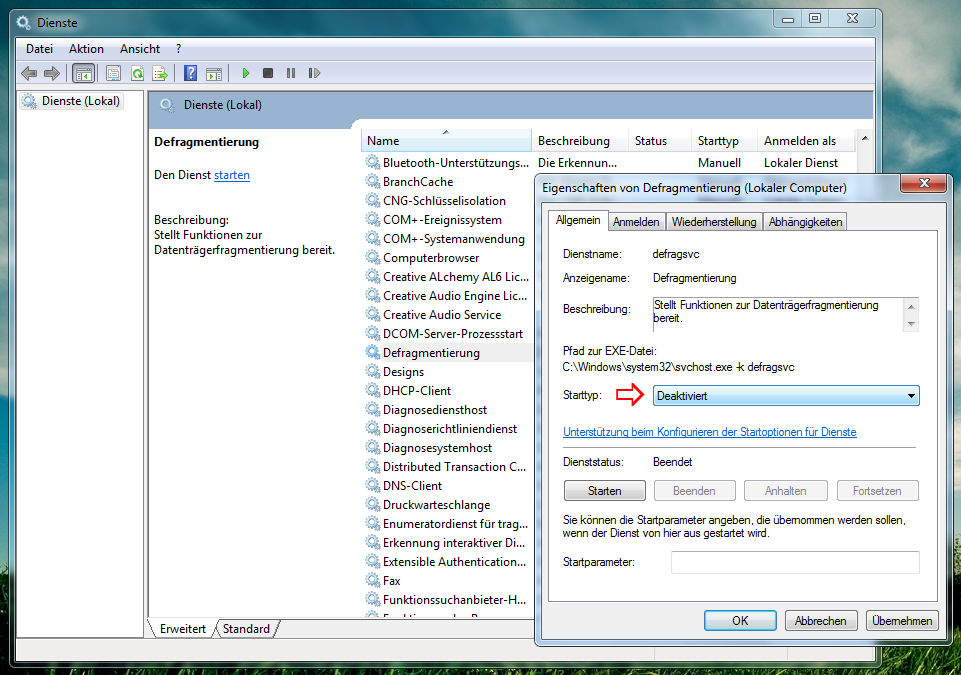
Task: Click the Anmelden als column header
Action: tap(806, 140)
